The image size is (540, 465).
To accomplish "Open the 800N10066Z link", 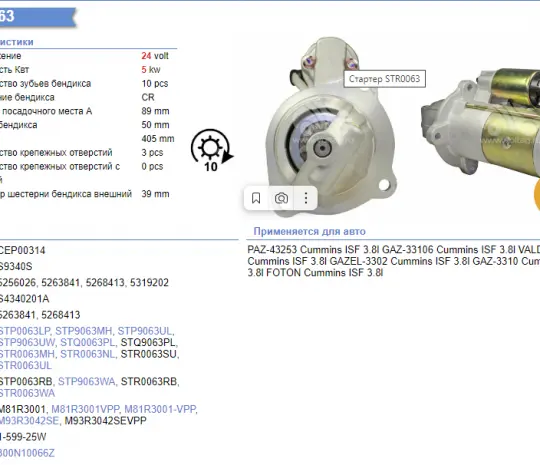I will pos(27,453).
